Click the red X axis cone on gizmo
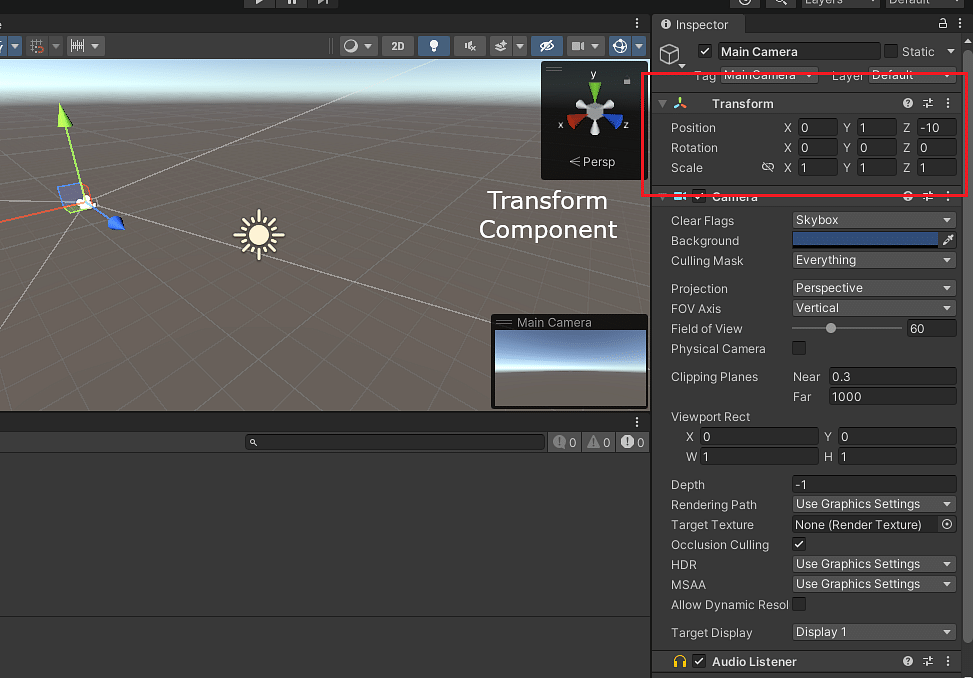 click(576, 120)
